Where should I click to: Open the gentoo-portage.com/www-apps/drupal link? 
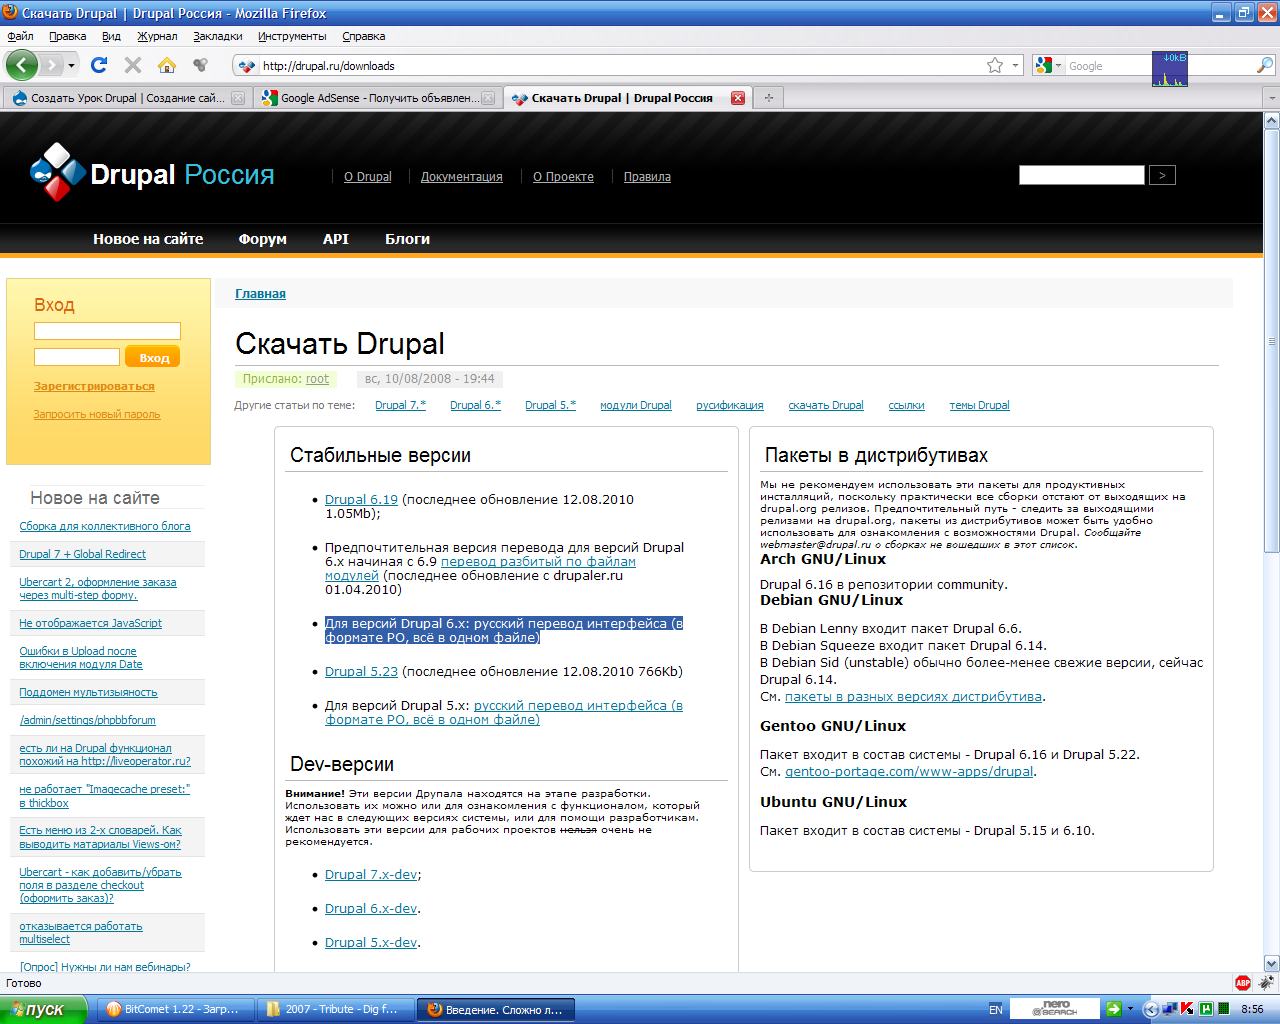pyautogui.click(x=910, y=771)
